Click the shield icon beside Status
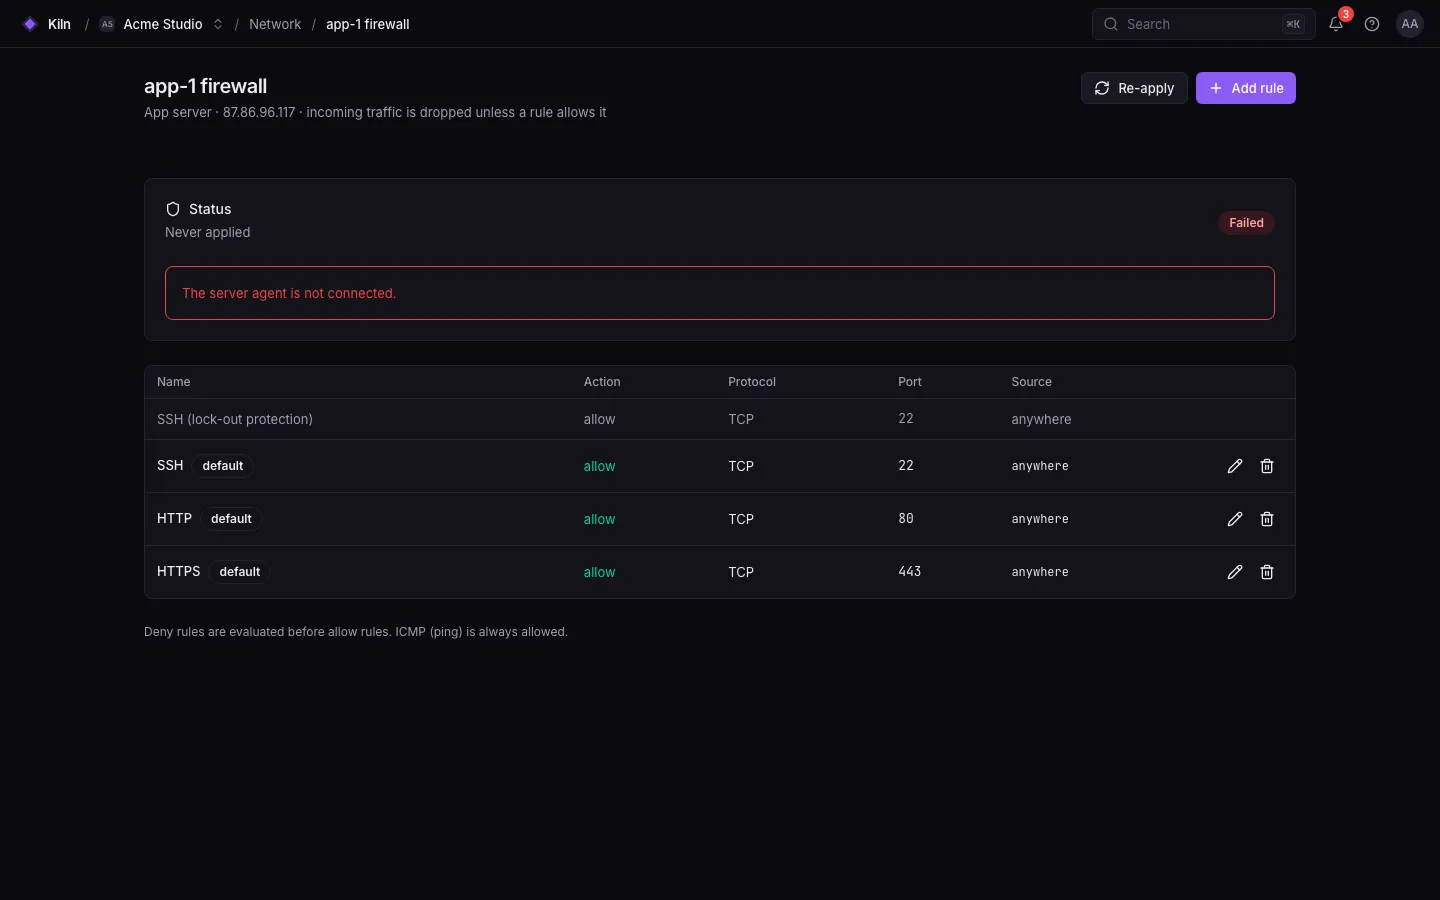The height and width of the screenshot is (900, 1440). [x=173, y=209]
